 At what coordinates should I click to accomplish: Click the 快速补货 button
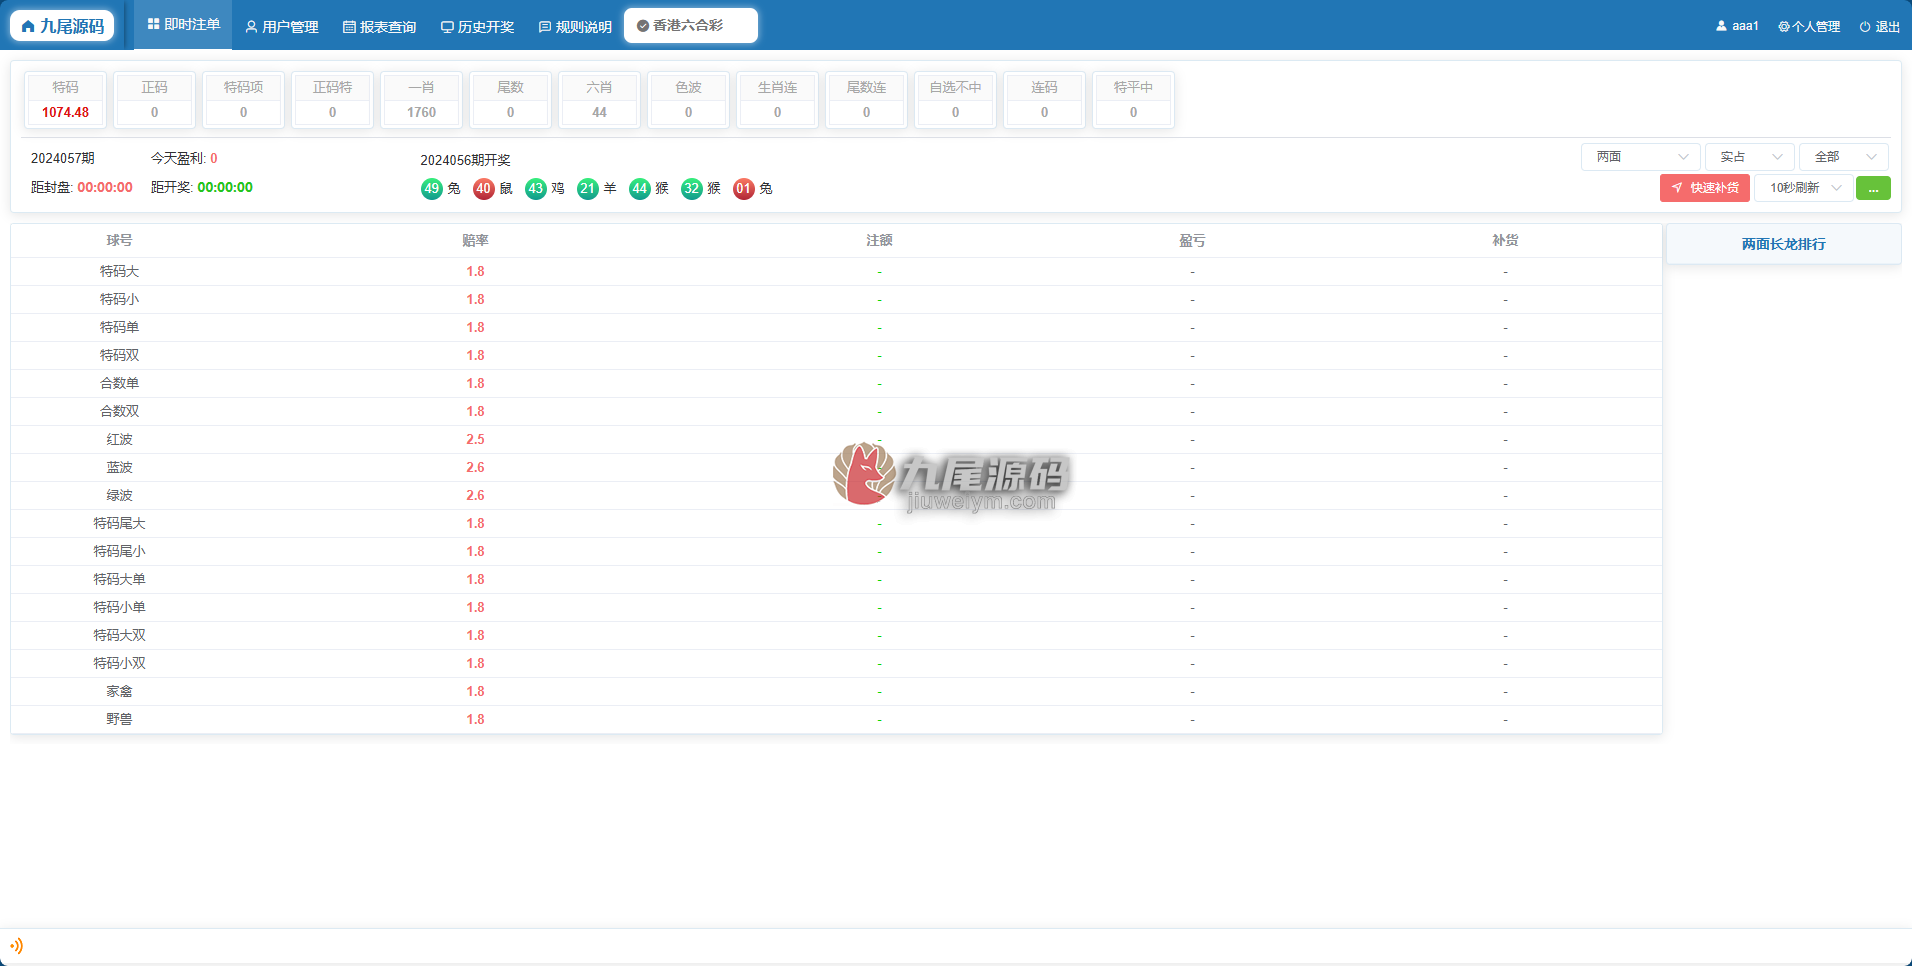[x=1705, y=188]
